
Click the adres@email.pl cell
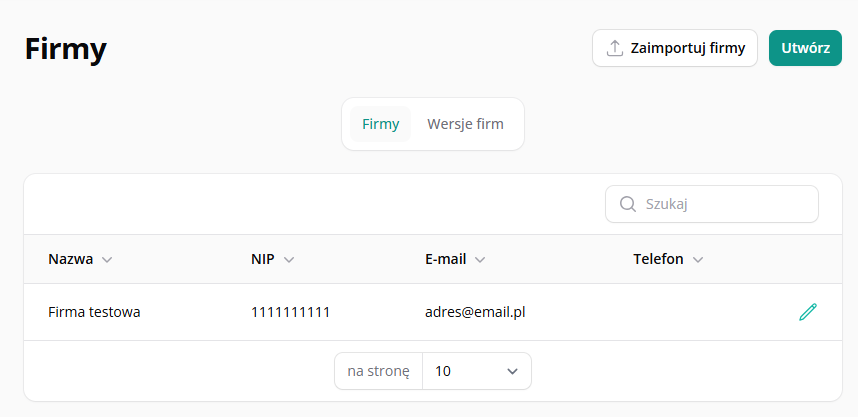[x=475, y=312]
